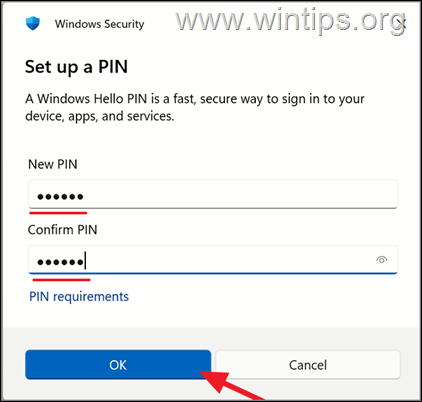Focus the Confirm PIN input field

click(213, 260)
